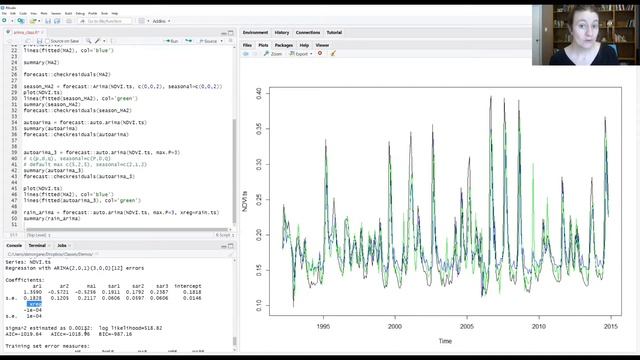Open the View menu
Screen dimensions: 640x360
pos(33,13)
